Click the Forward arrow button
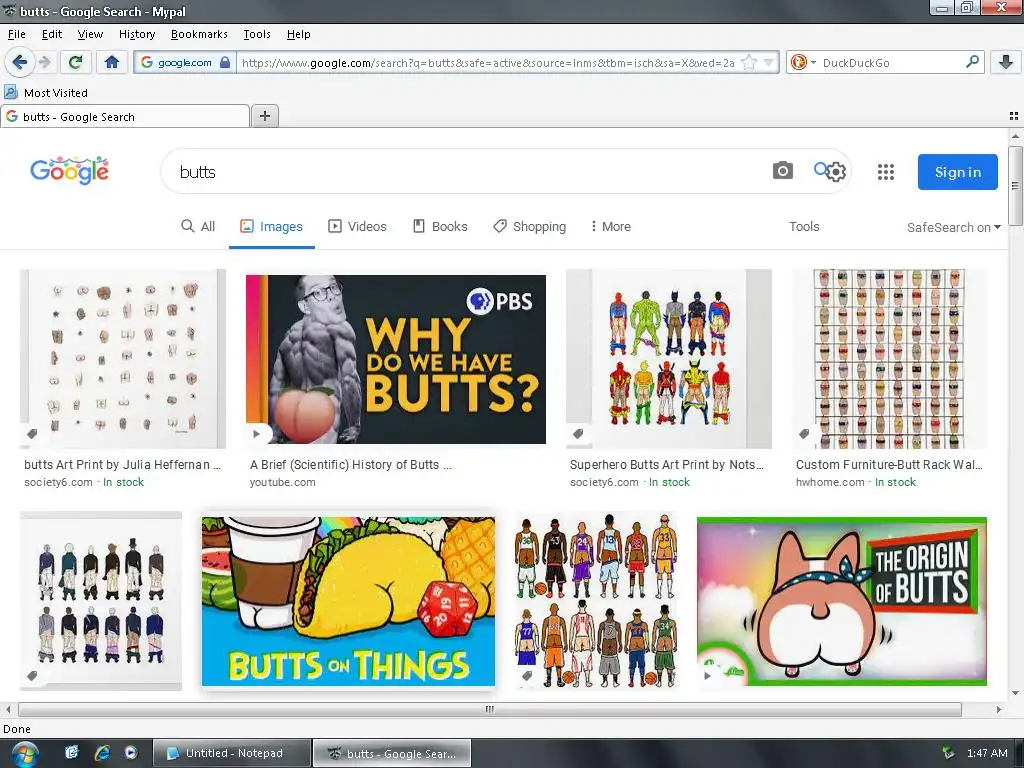This screenshot has width=1024, height=768. pos(44,62)
